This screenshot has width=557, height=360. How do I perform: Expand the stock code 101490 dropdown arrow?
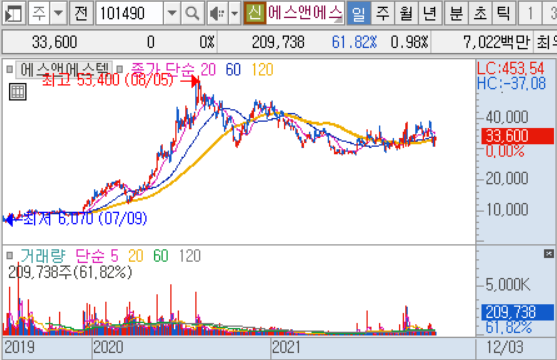[x=172, y=14]
